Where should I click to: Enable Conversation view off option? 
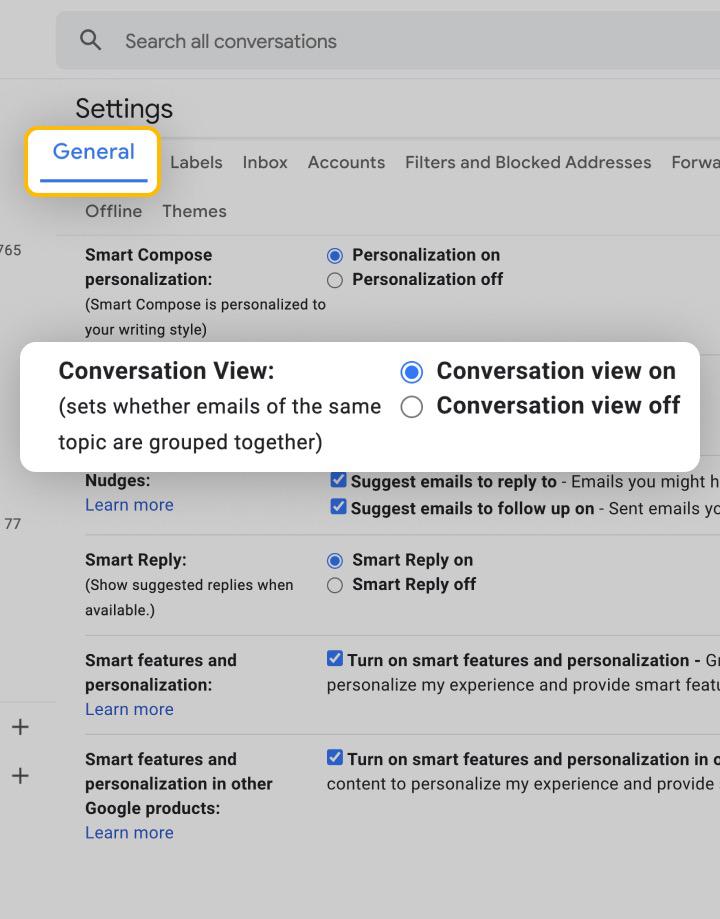pyautogui.click(x=410, y=406)
